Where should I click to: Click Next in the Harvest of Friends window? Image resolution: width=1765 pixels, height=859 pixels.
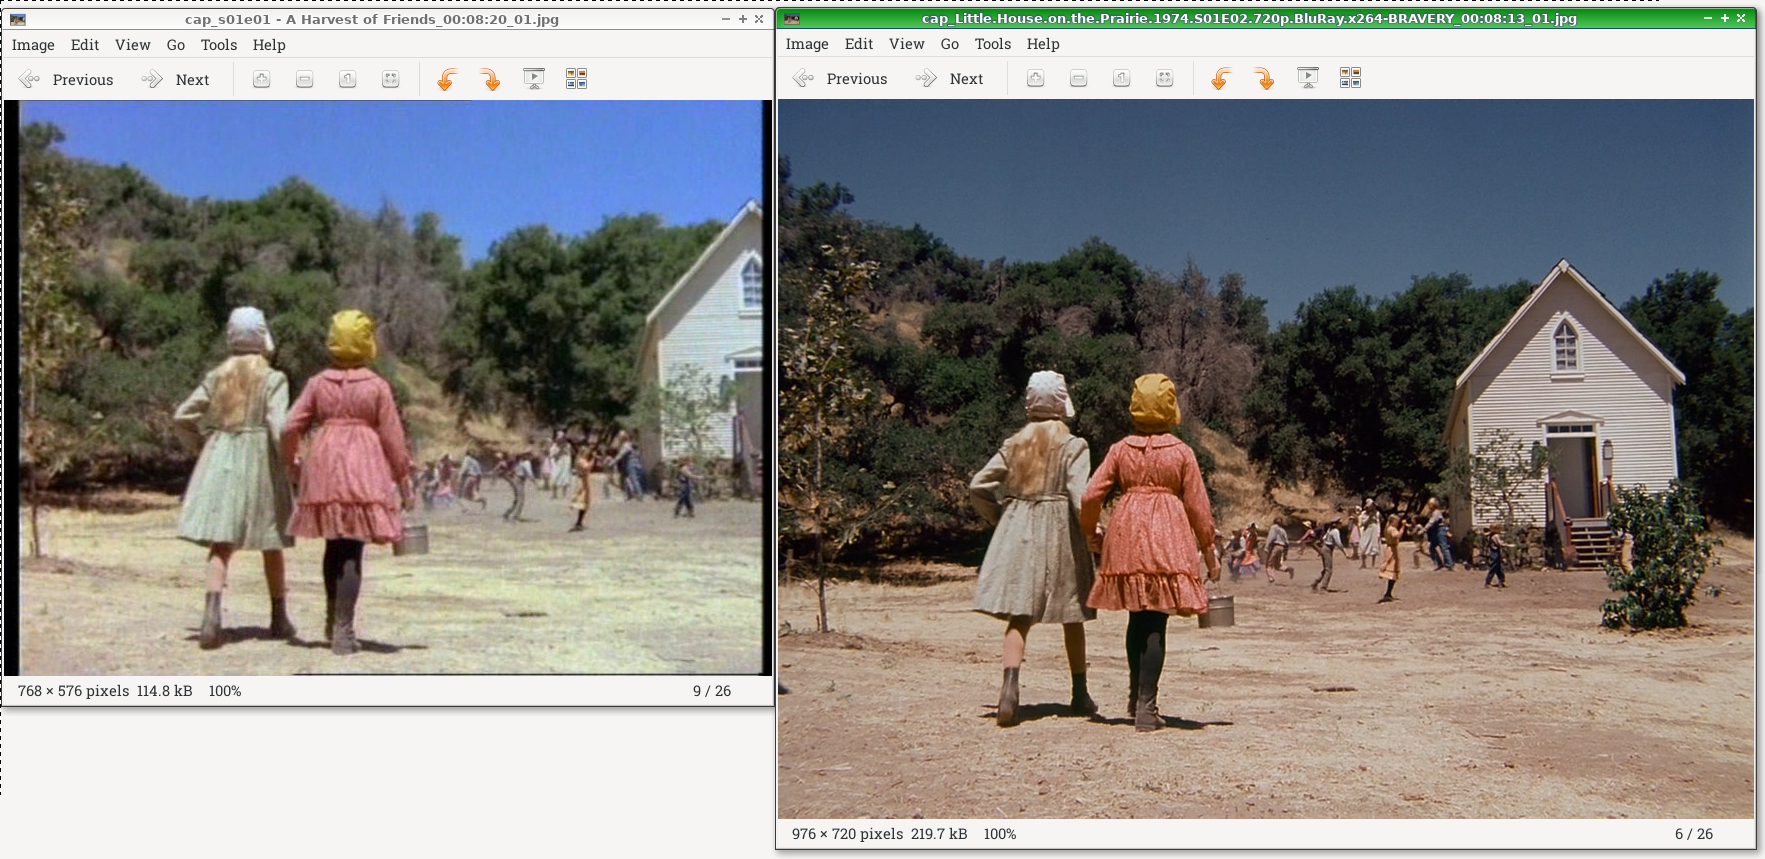[176, 80]
